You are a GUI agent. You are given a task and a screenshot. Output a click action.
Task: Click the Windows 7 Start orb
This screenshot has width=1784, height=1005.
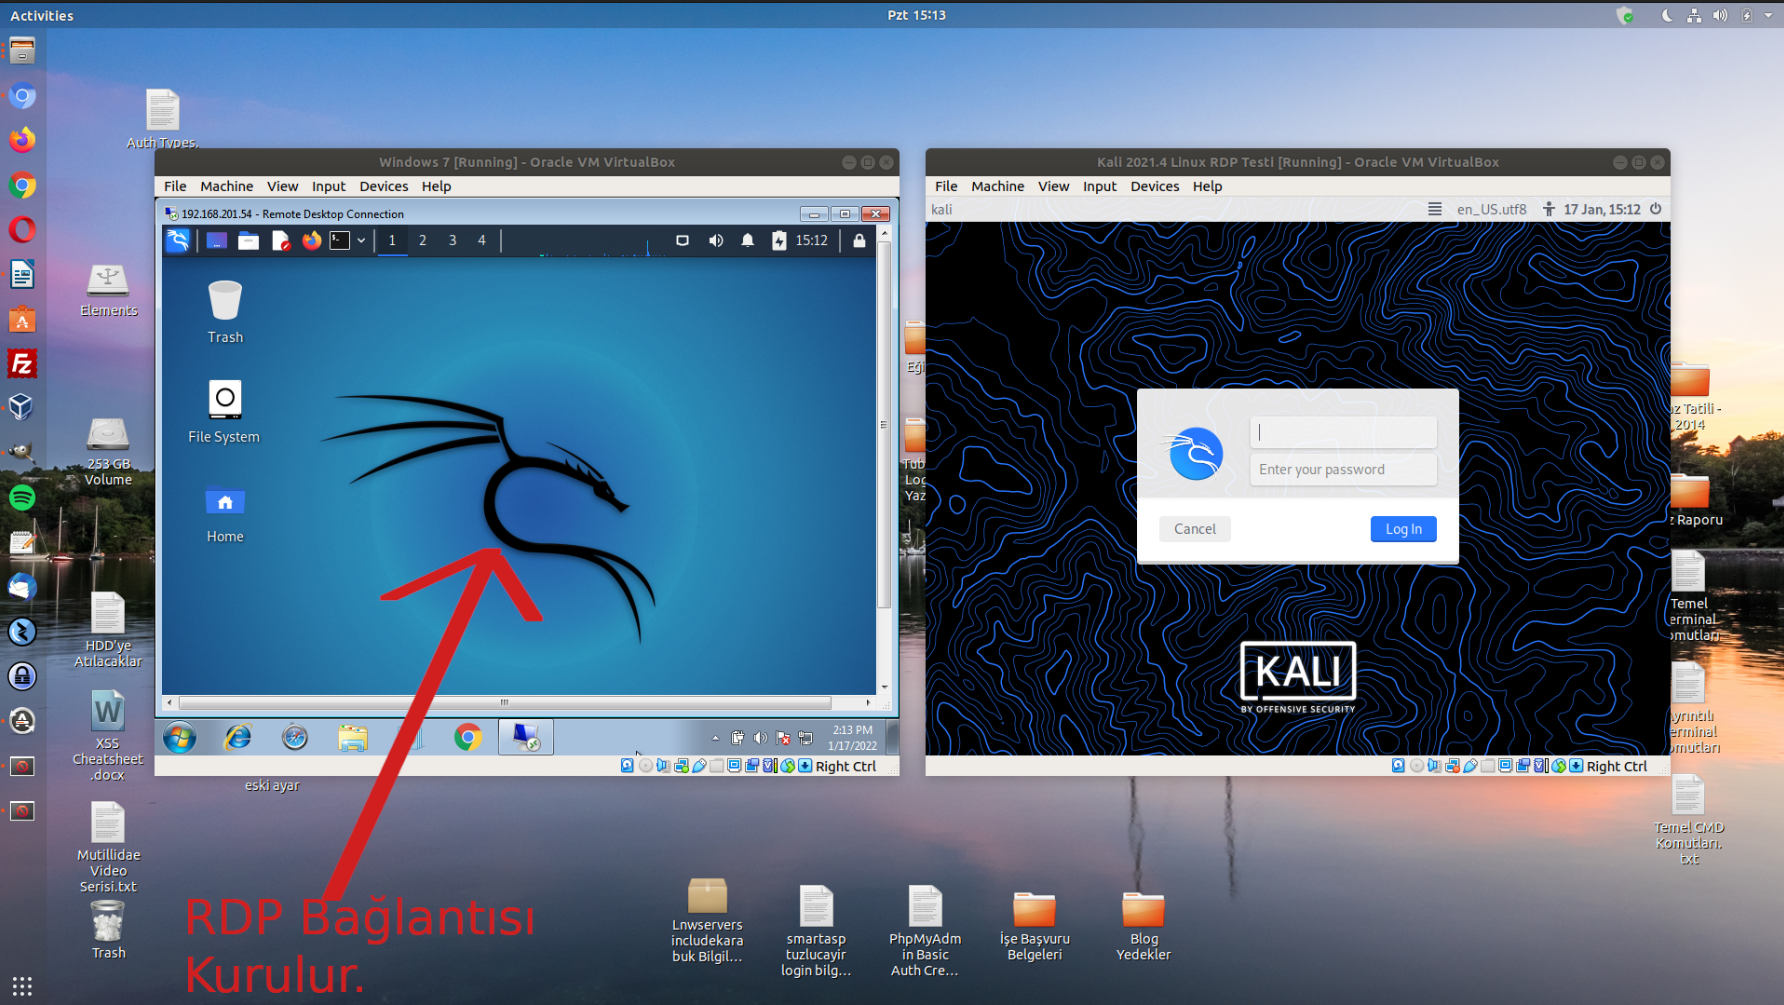pos(180,738)
